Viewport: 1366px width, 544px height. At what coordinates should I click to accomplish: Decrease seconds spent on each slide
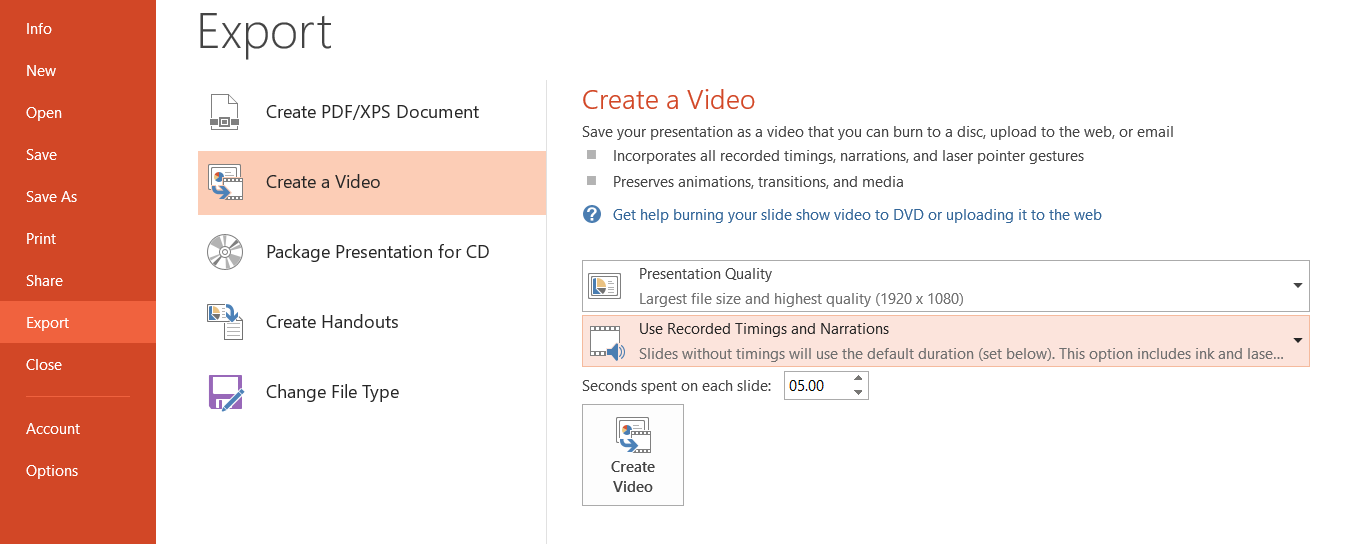(x=858, y=392)
